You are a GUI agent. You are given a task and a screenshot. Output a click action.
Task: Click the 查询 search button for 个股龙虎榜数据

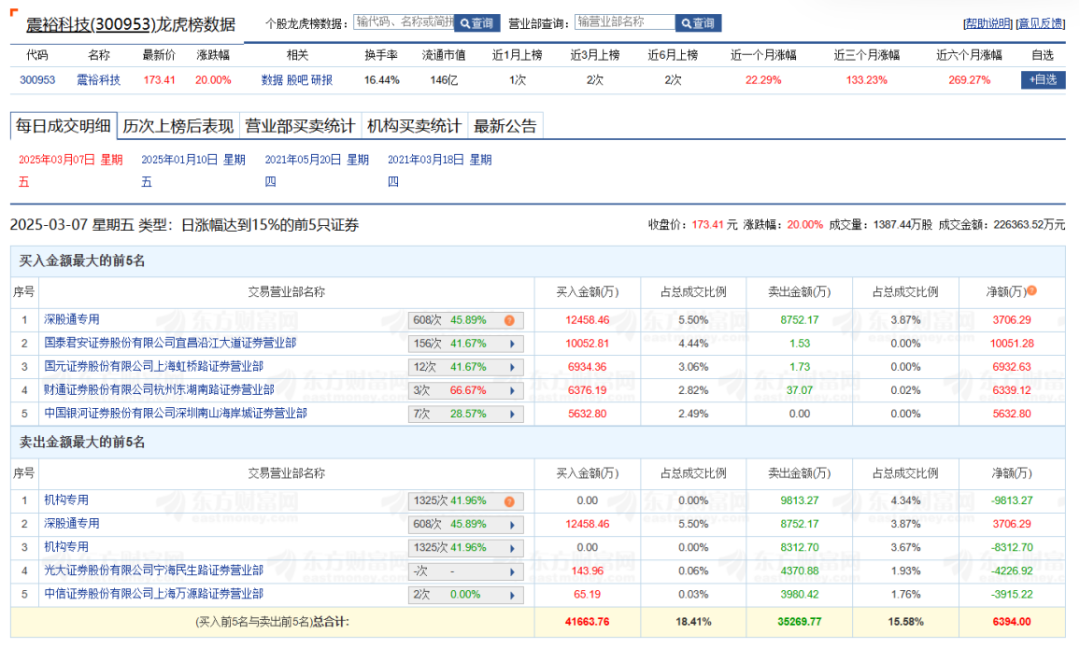click(477, 23)
